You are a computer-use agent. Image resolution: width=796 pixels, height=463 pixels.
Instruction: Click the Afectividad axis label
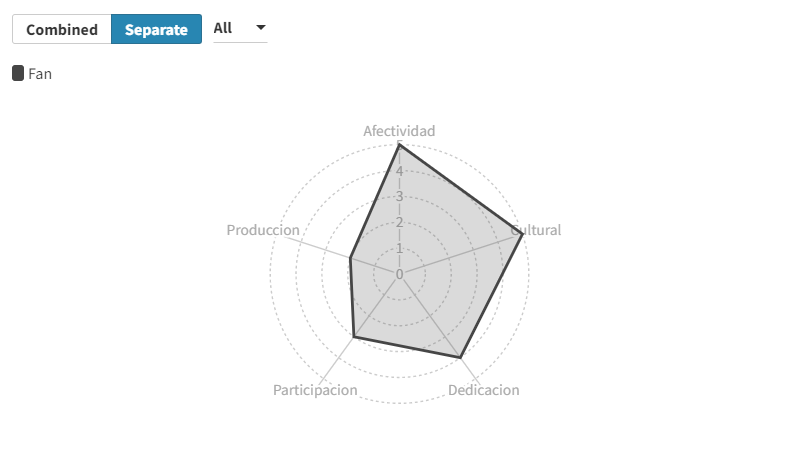pyautogui.click(x=399, y=131)
